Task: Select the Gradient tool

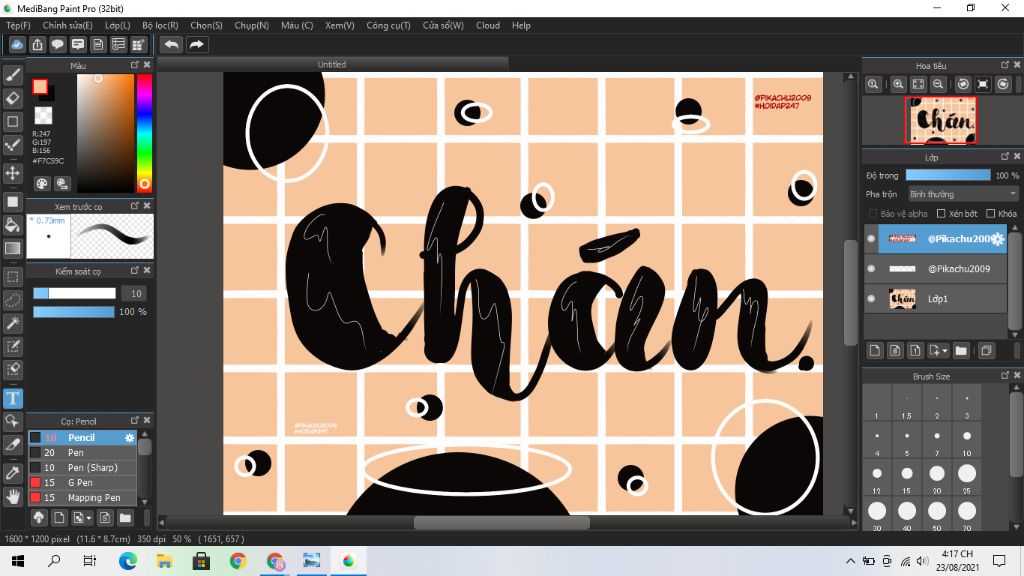Action: click(x=12, y=248)
